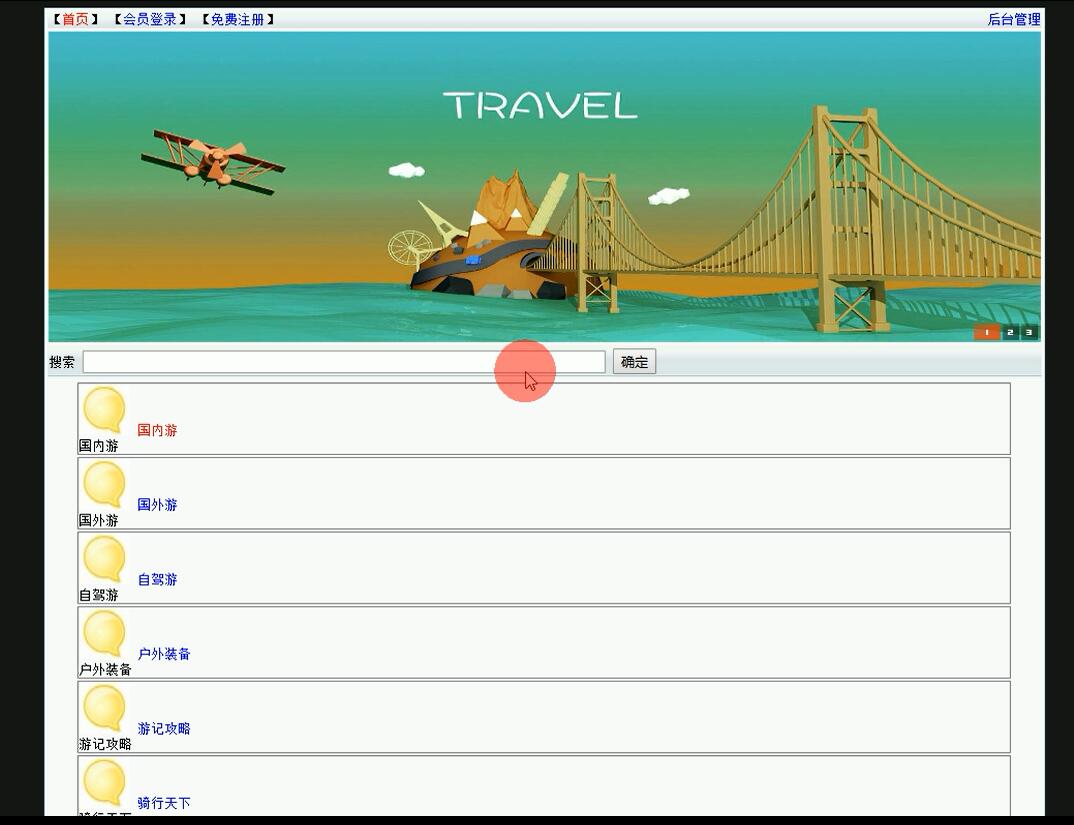Image resolution: width=1074 pixels, height=825 pixels.
Task: Click the 首页 navigation link
Action: (75, 19)
